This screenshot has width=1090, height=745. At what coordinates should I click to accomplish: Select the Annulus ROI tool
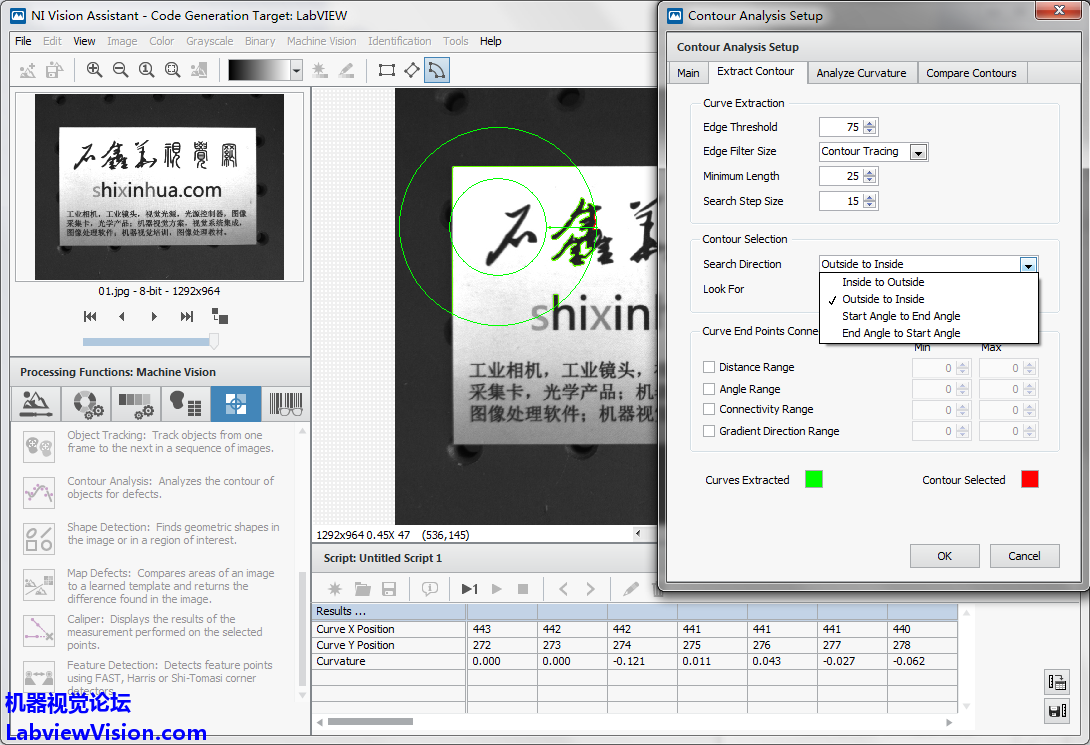click(x=437, y=69)
